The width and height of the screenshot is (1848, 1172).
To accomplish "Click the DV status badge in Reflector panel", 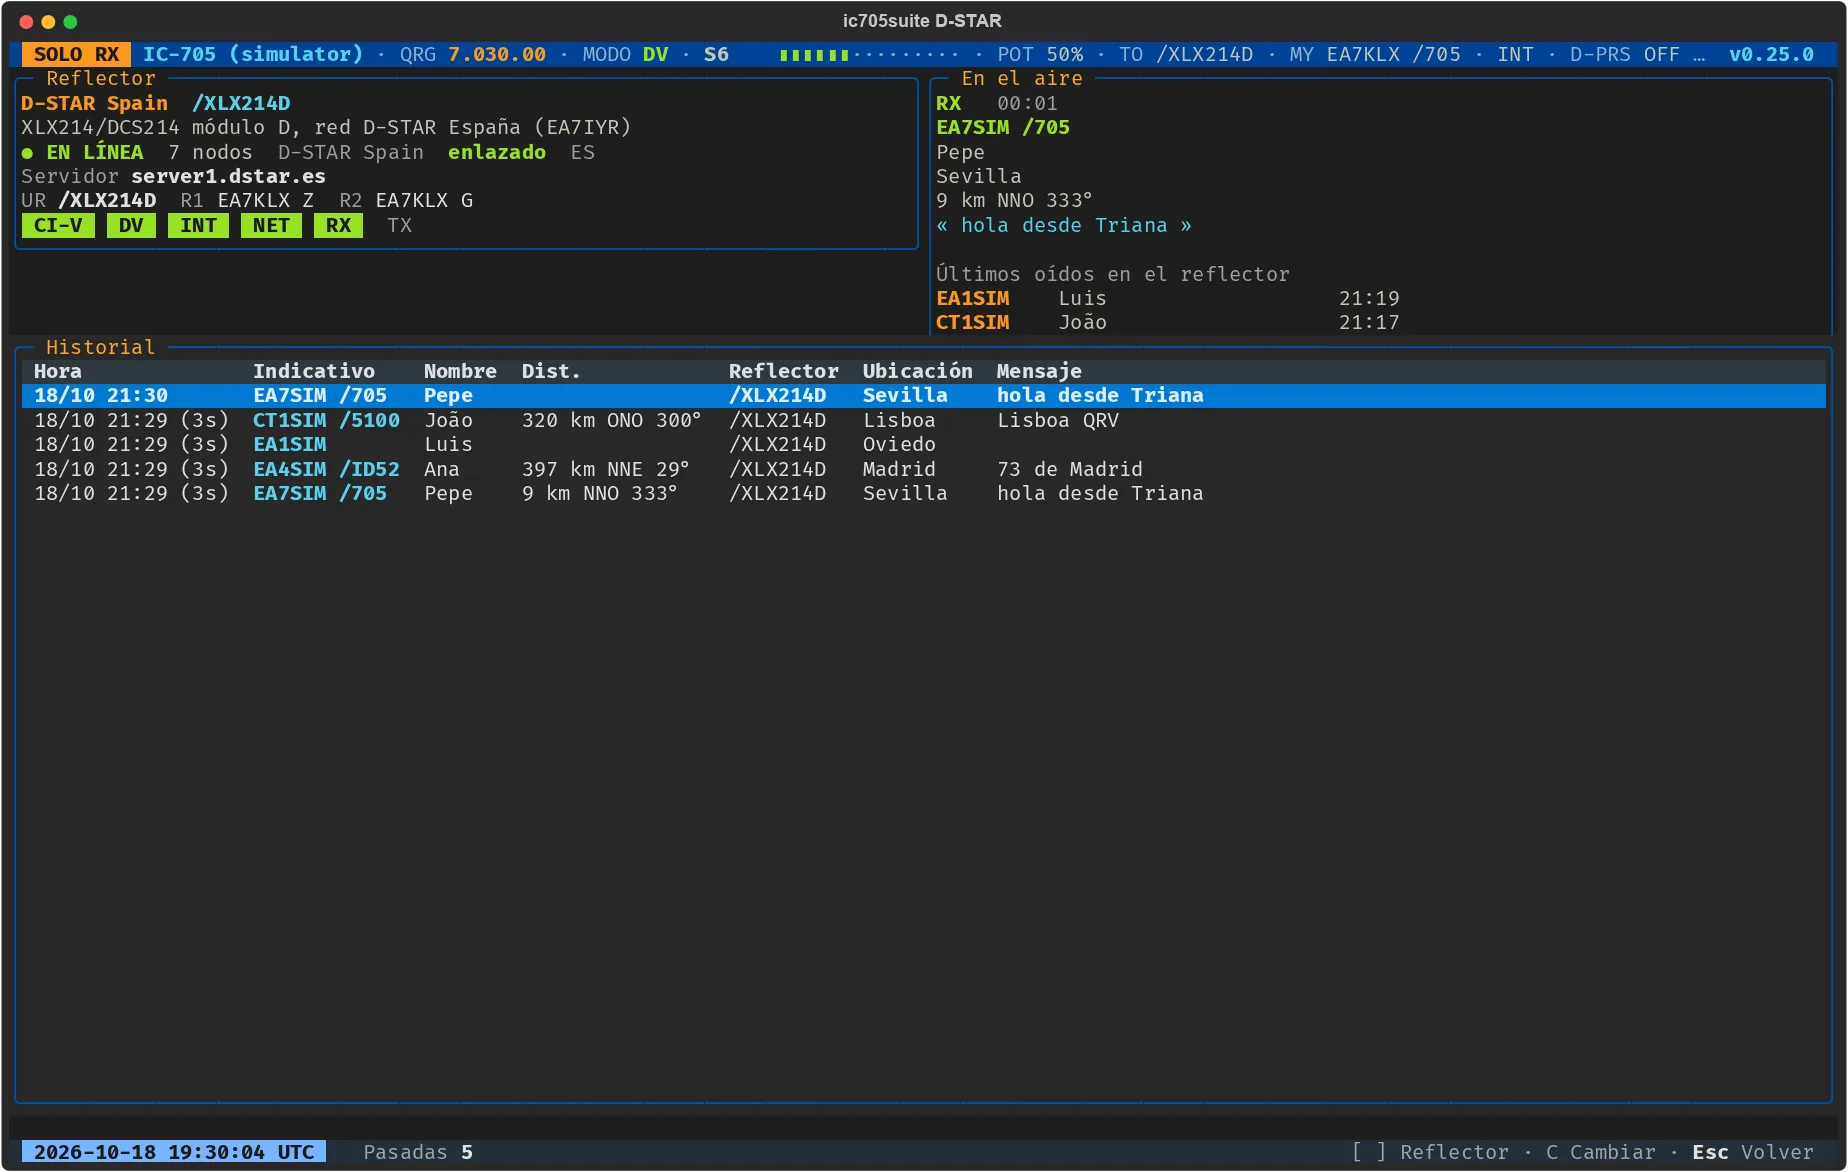I will point(131,226).
